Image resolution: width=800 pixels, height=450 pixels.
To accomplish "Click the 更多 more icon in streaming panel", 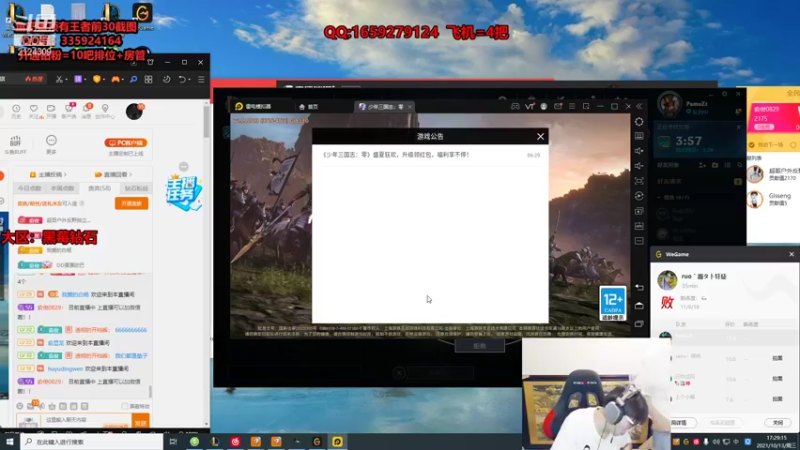I will [x=51, y=144].
